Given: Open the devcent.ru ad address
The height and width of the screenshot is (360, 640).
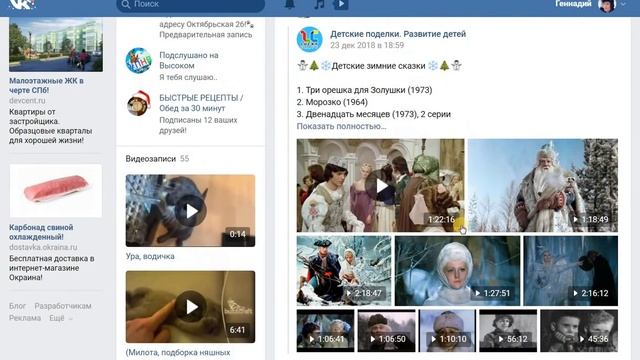Looking at the screenshot, I should 27,100.
